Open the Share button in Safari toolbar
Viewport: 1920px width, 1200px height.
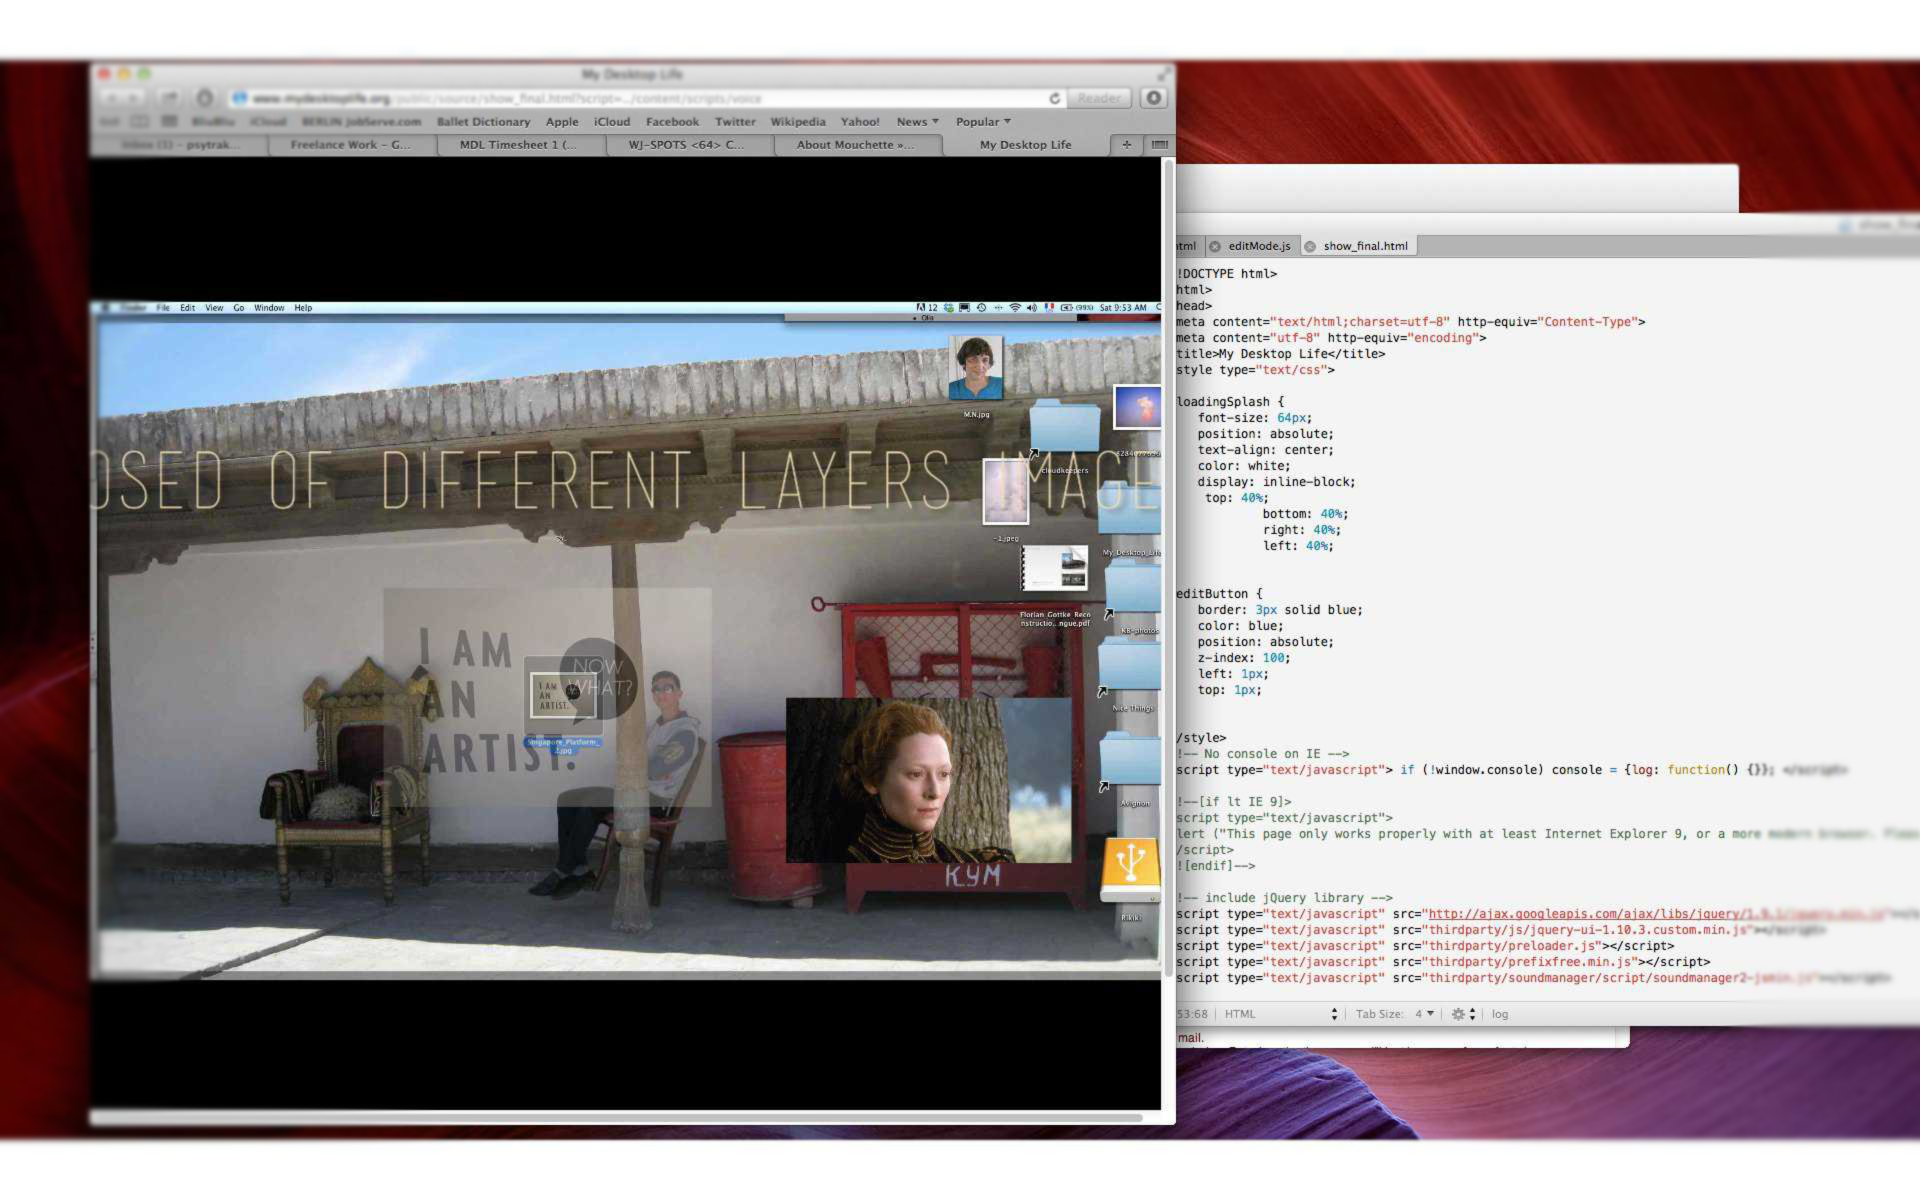coord(170,98)
